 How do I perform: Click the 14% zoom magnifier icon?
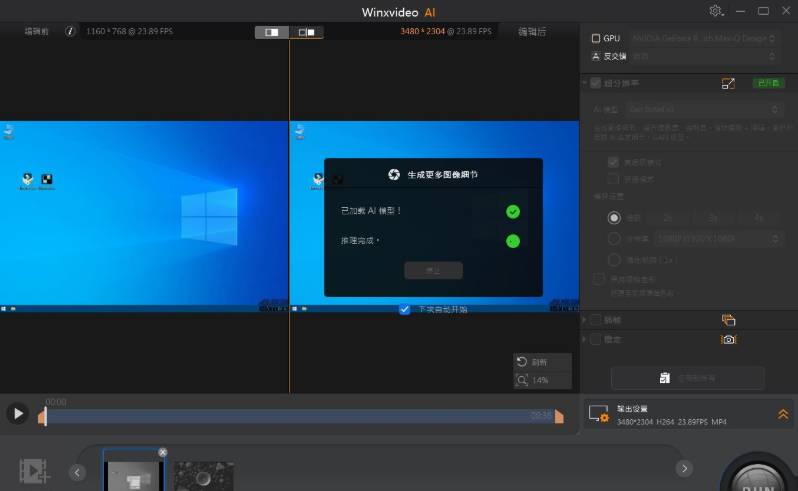tap(522, 380)
